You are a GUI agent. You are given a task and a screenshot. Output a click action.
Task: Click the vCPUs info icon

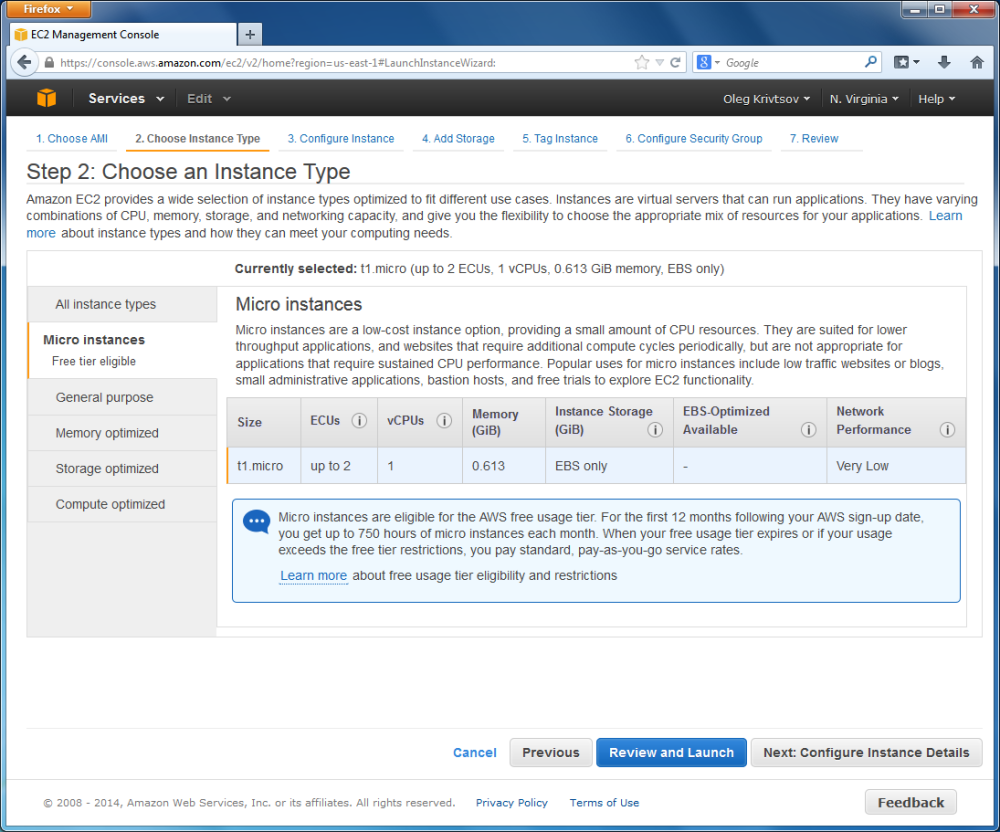444,421
